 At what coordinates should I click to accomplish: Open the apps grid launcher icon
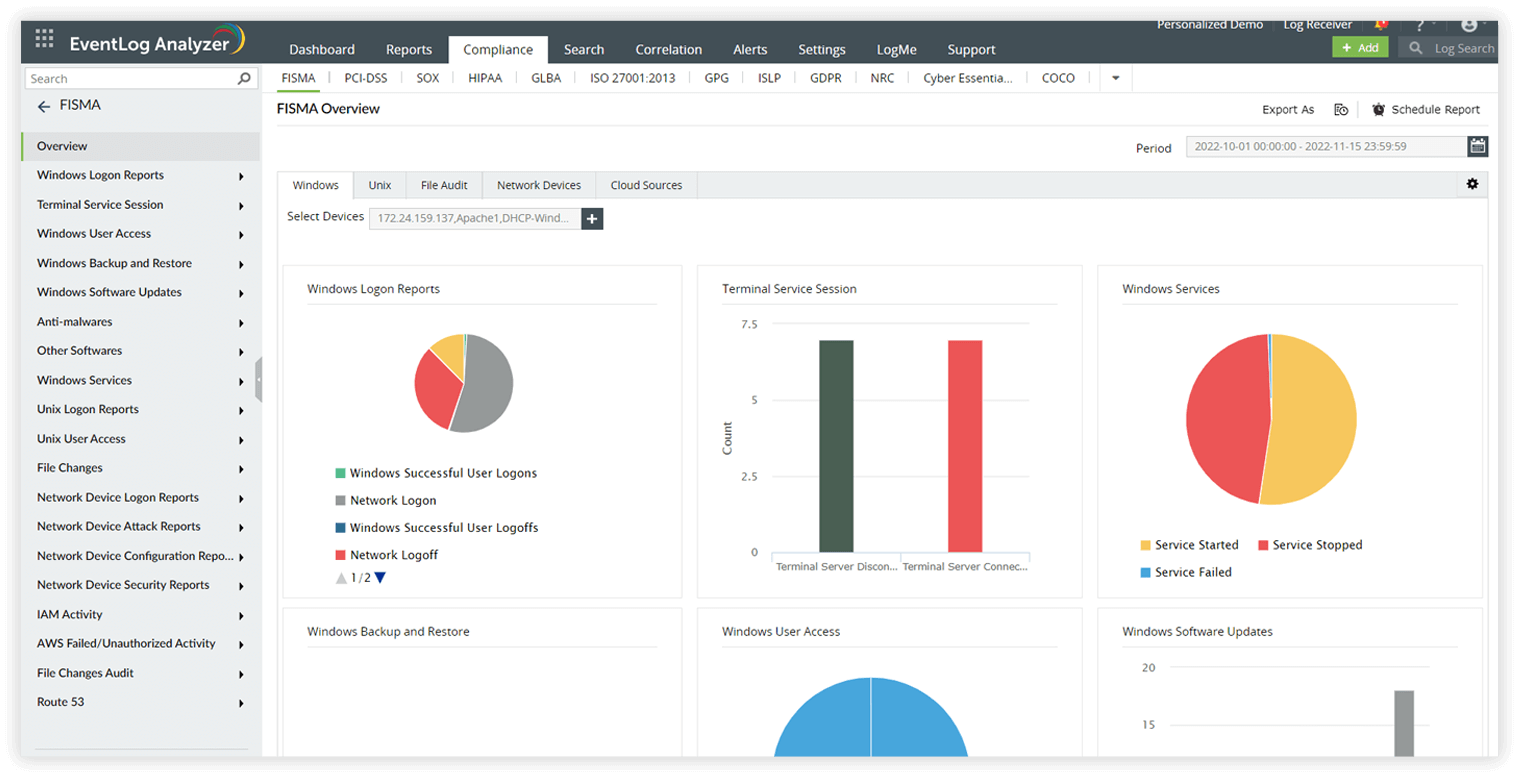(x=44, y=39)
